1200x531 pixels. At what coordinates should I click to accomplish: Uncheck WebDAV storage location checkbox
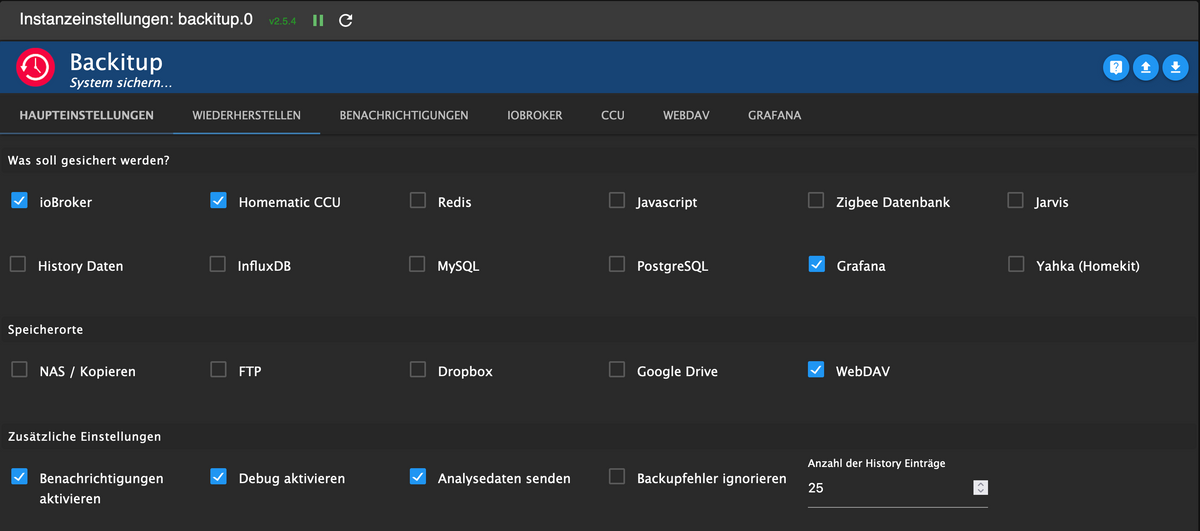817,370
